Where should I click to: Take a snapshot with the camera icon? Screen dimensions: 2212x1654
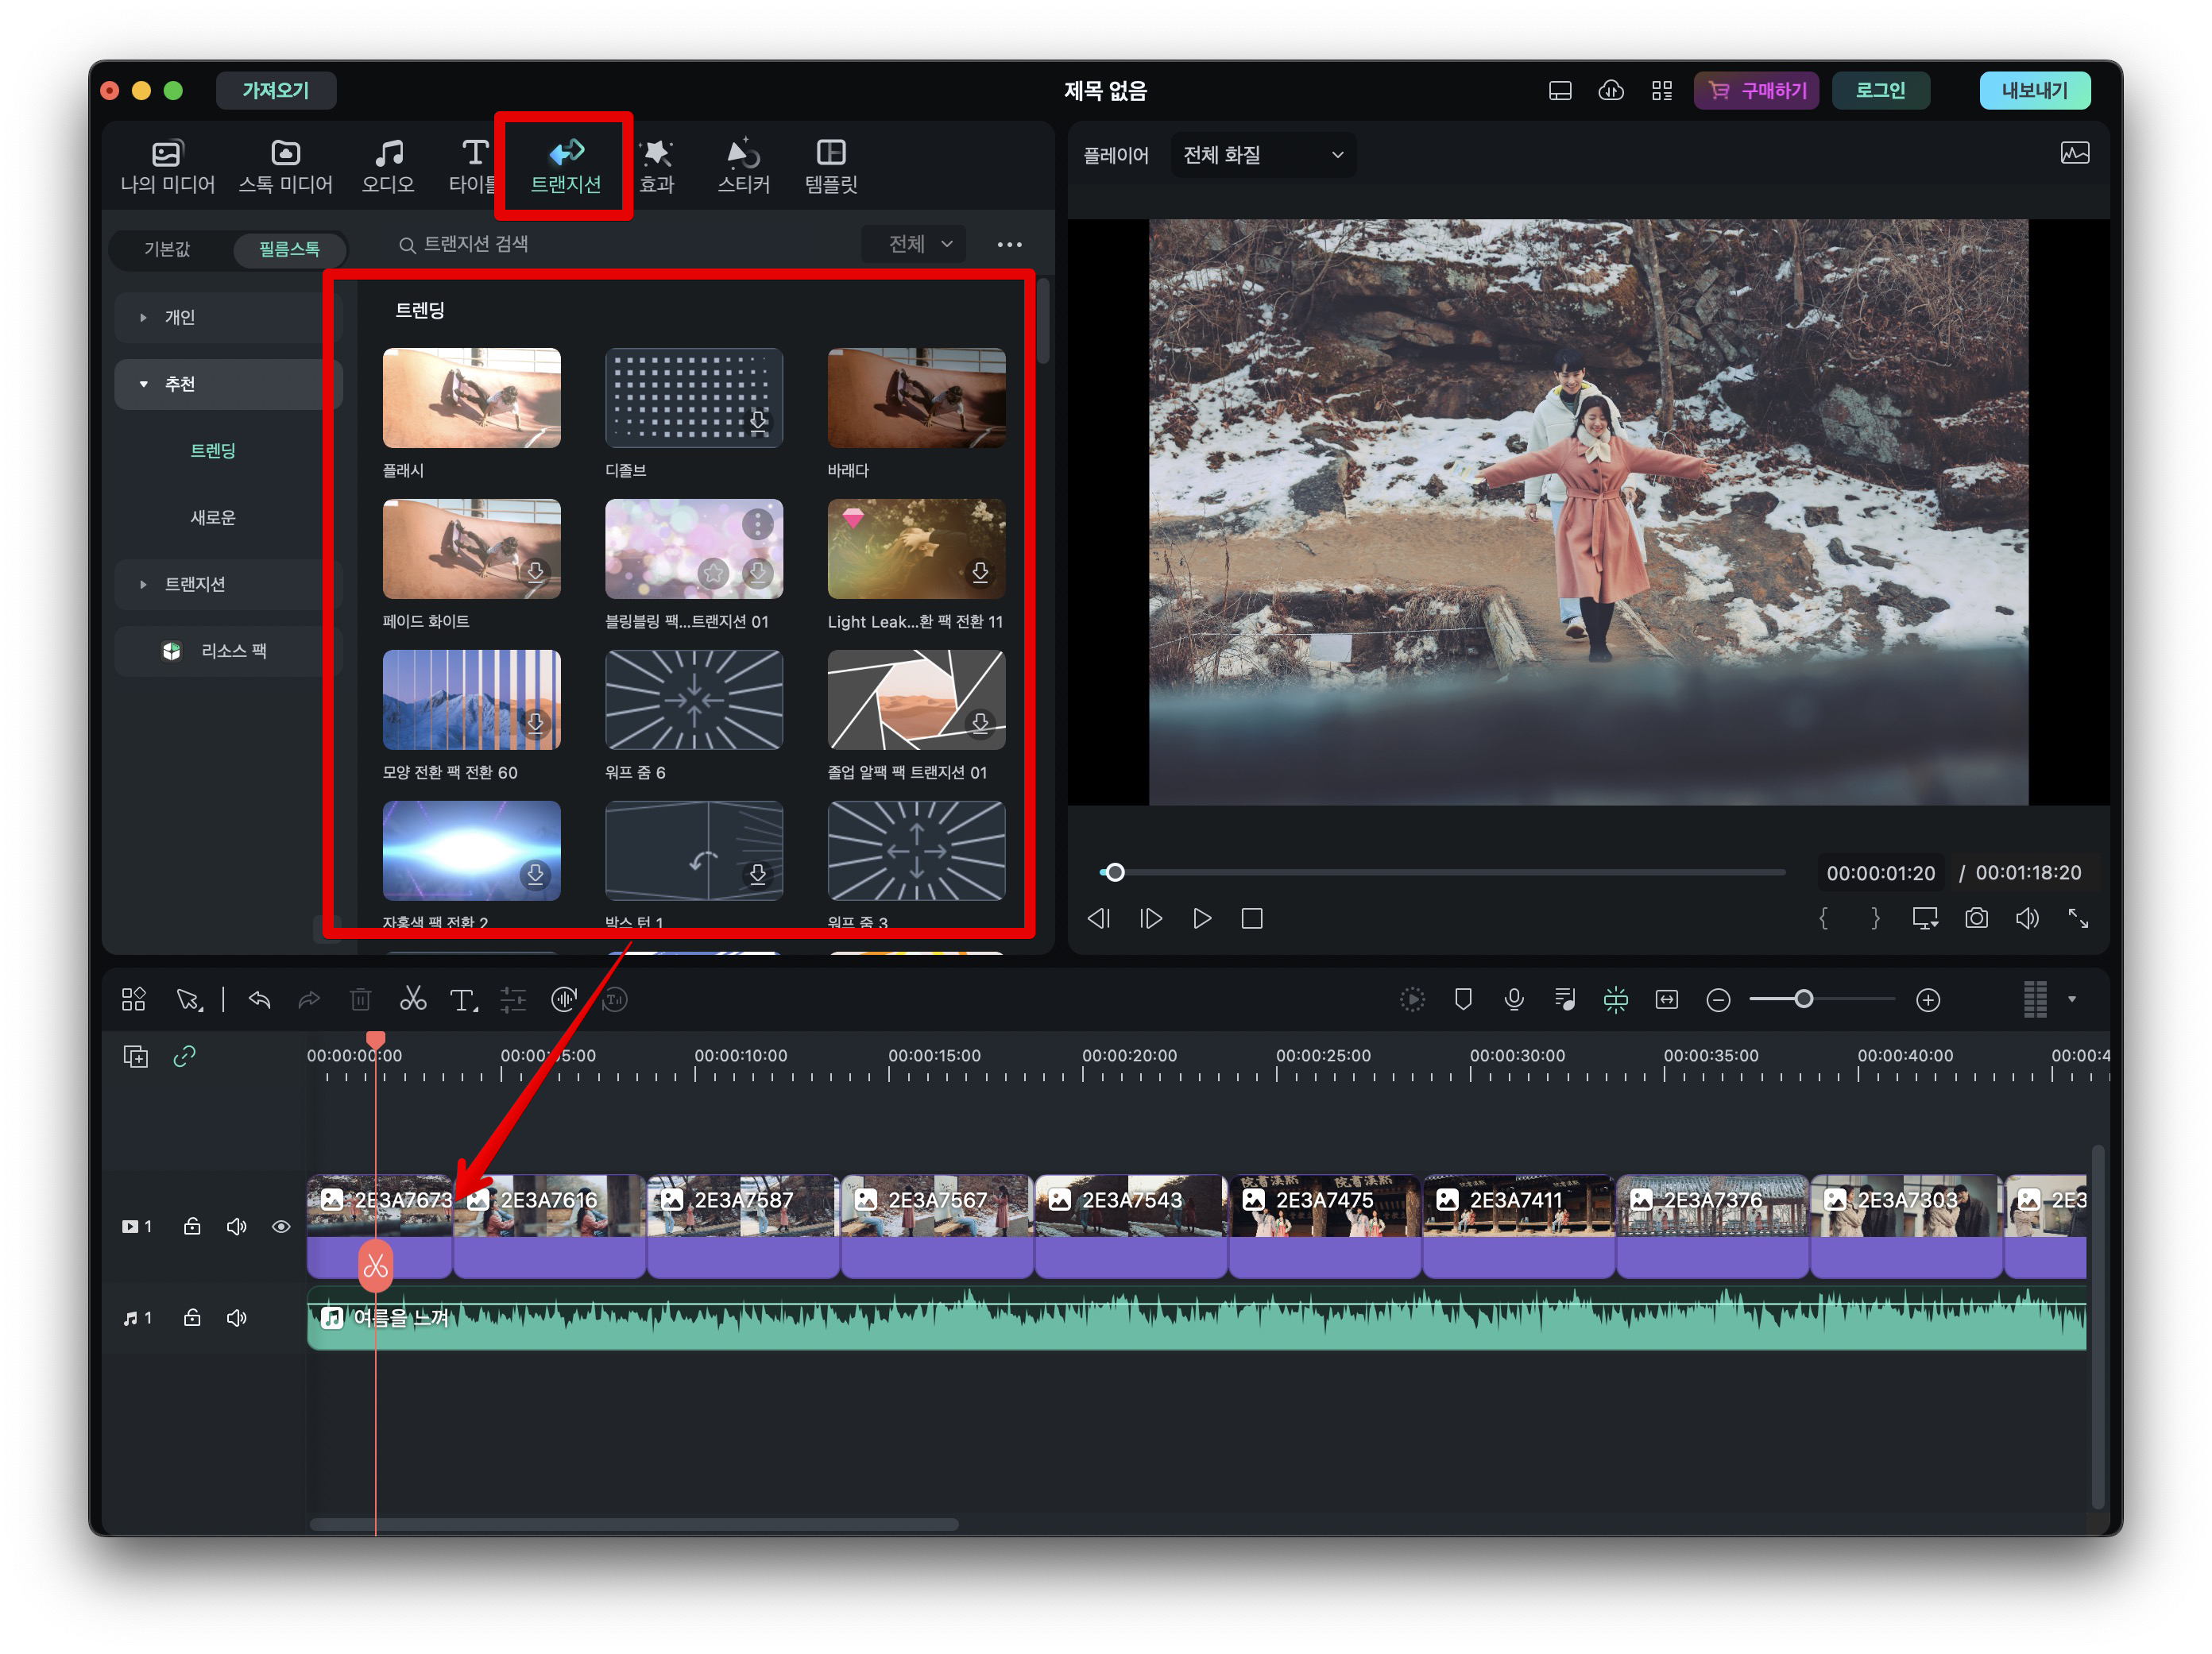(1976, 918)
